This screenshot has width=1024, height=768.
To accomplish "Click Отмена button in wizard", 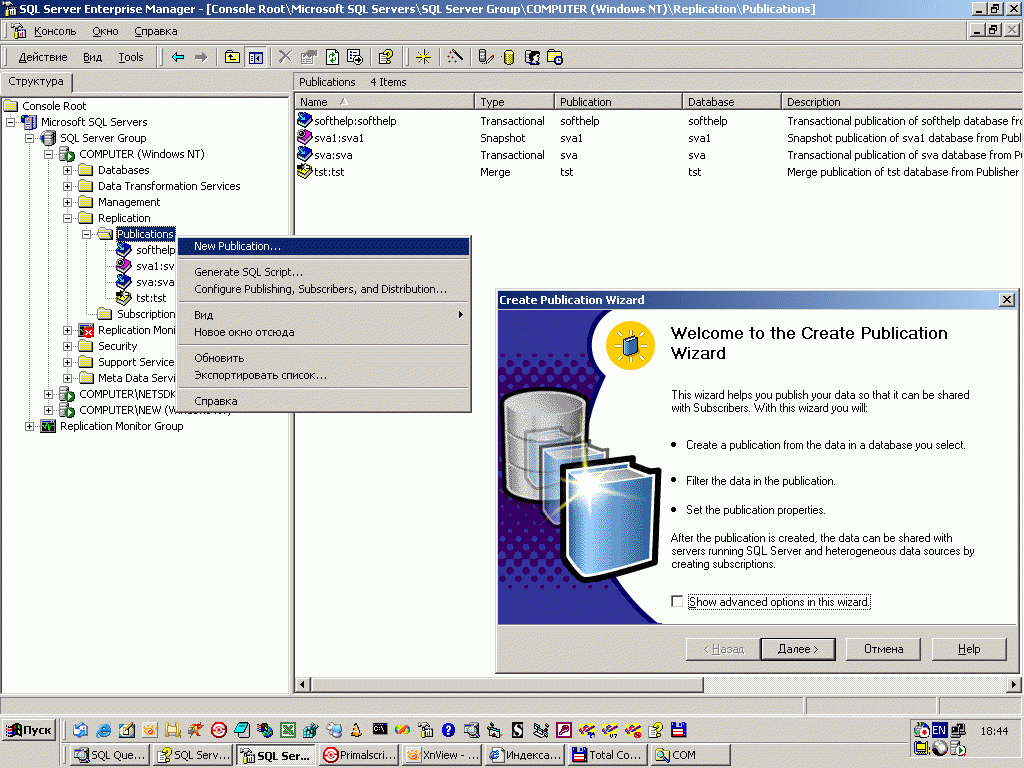I will 884,649.
